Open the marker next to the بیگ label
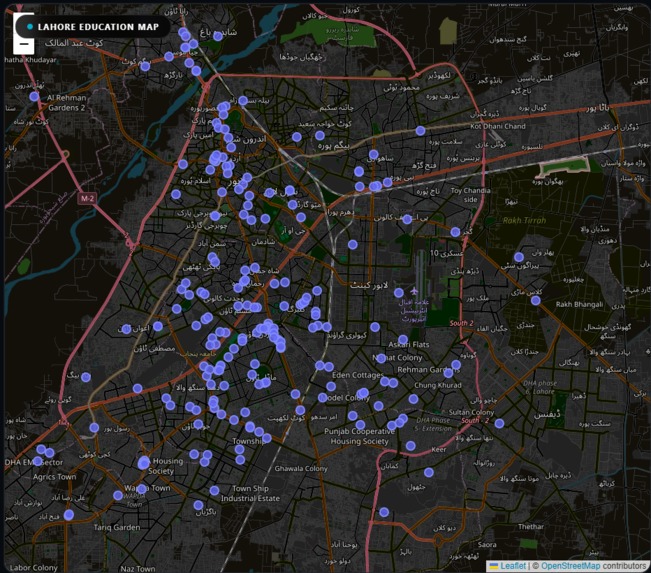Viewport: 651px width, 573px height. (x=86, y=377)
